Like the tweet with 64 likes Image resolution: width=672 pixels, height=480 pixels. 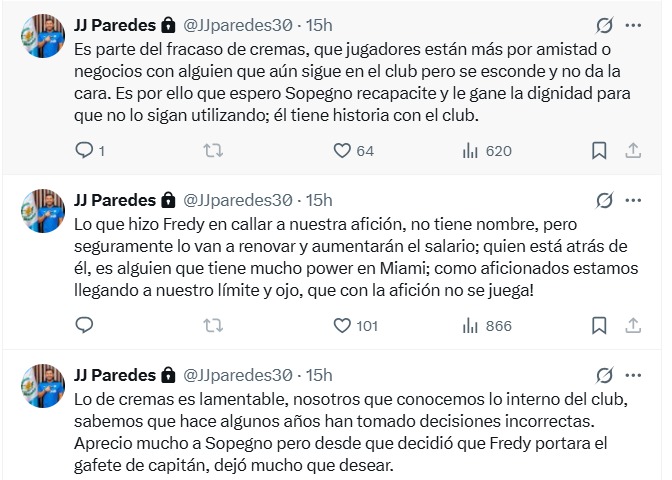coord(342,150)
